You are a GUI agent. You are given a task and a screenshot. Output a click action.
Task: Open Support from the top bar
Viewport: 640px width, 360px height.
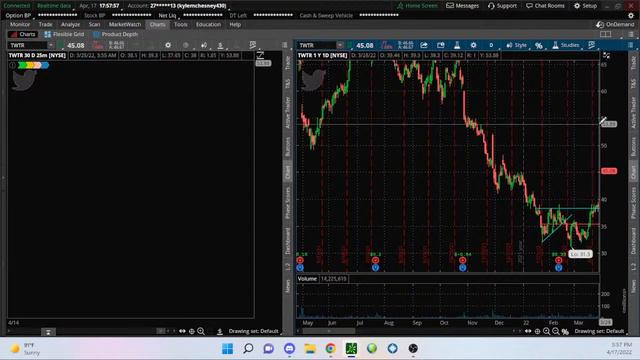coord(502,6)
